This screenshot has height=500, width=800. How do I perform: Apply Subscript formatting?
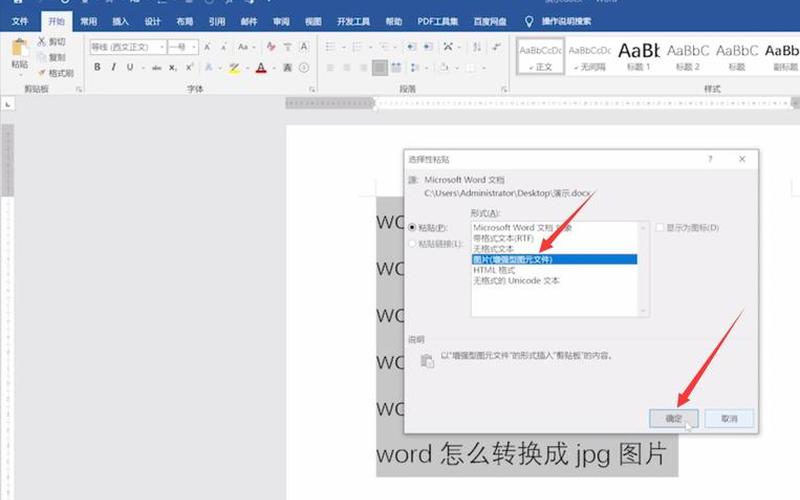click(x=173, y=67)
